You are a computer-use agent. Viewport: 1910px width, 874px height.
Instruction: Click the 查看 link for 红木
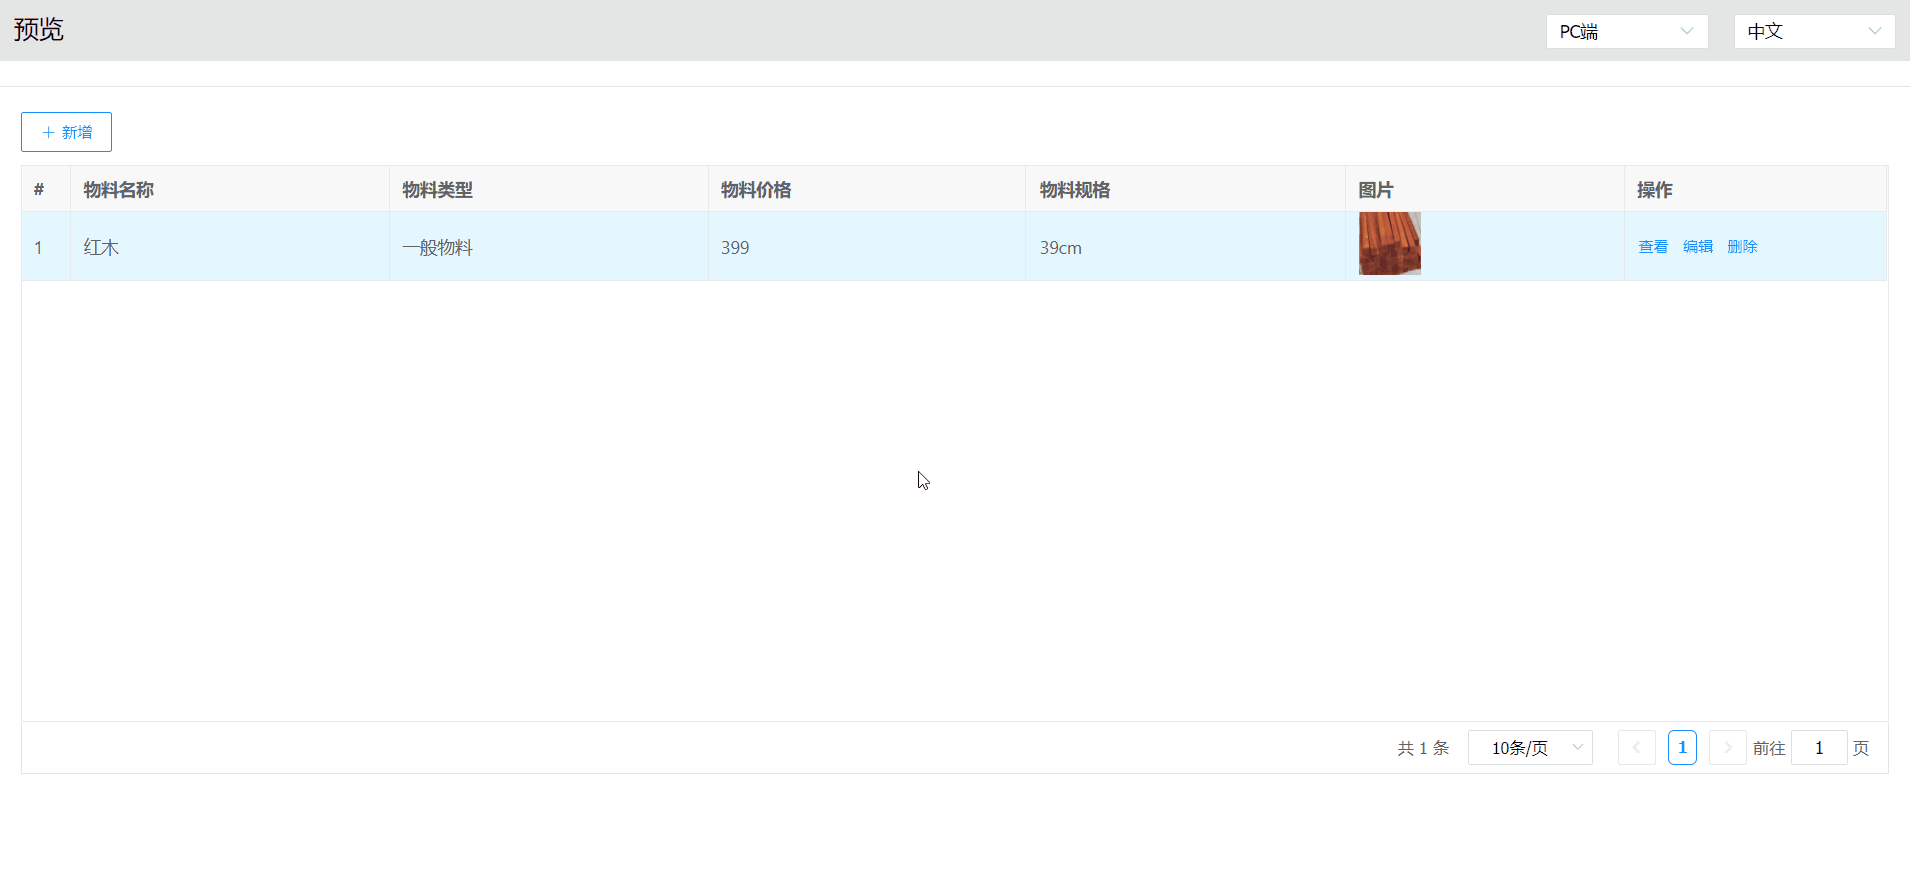(x=1652, y=247)
